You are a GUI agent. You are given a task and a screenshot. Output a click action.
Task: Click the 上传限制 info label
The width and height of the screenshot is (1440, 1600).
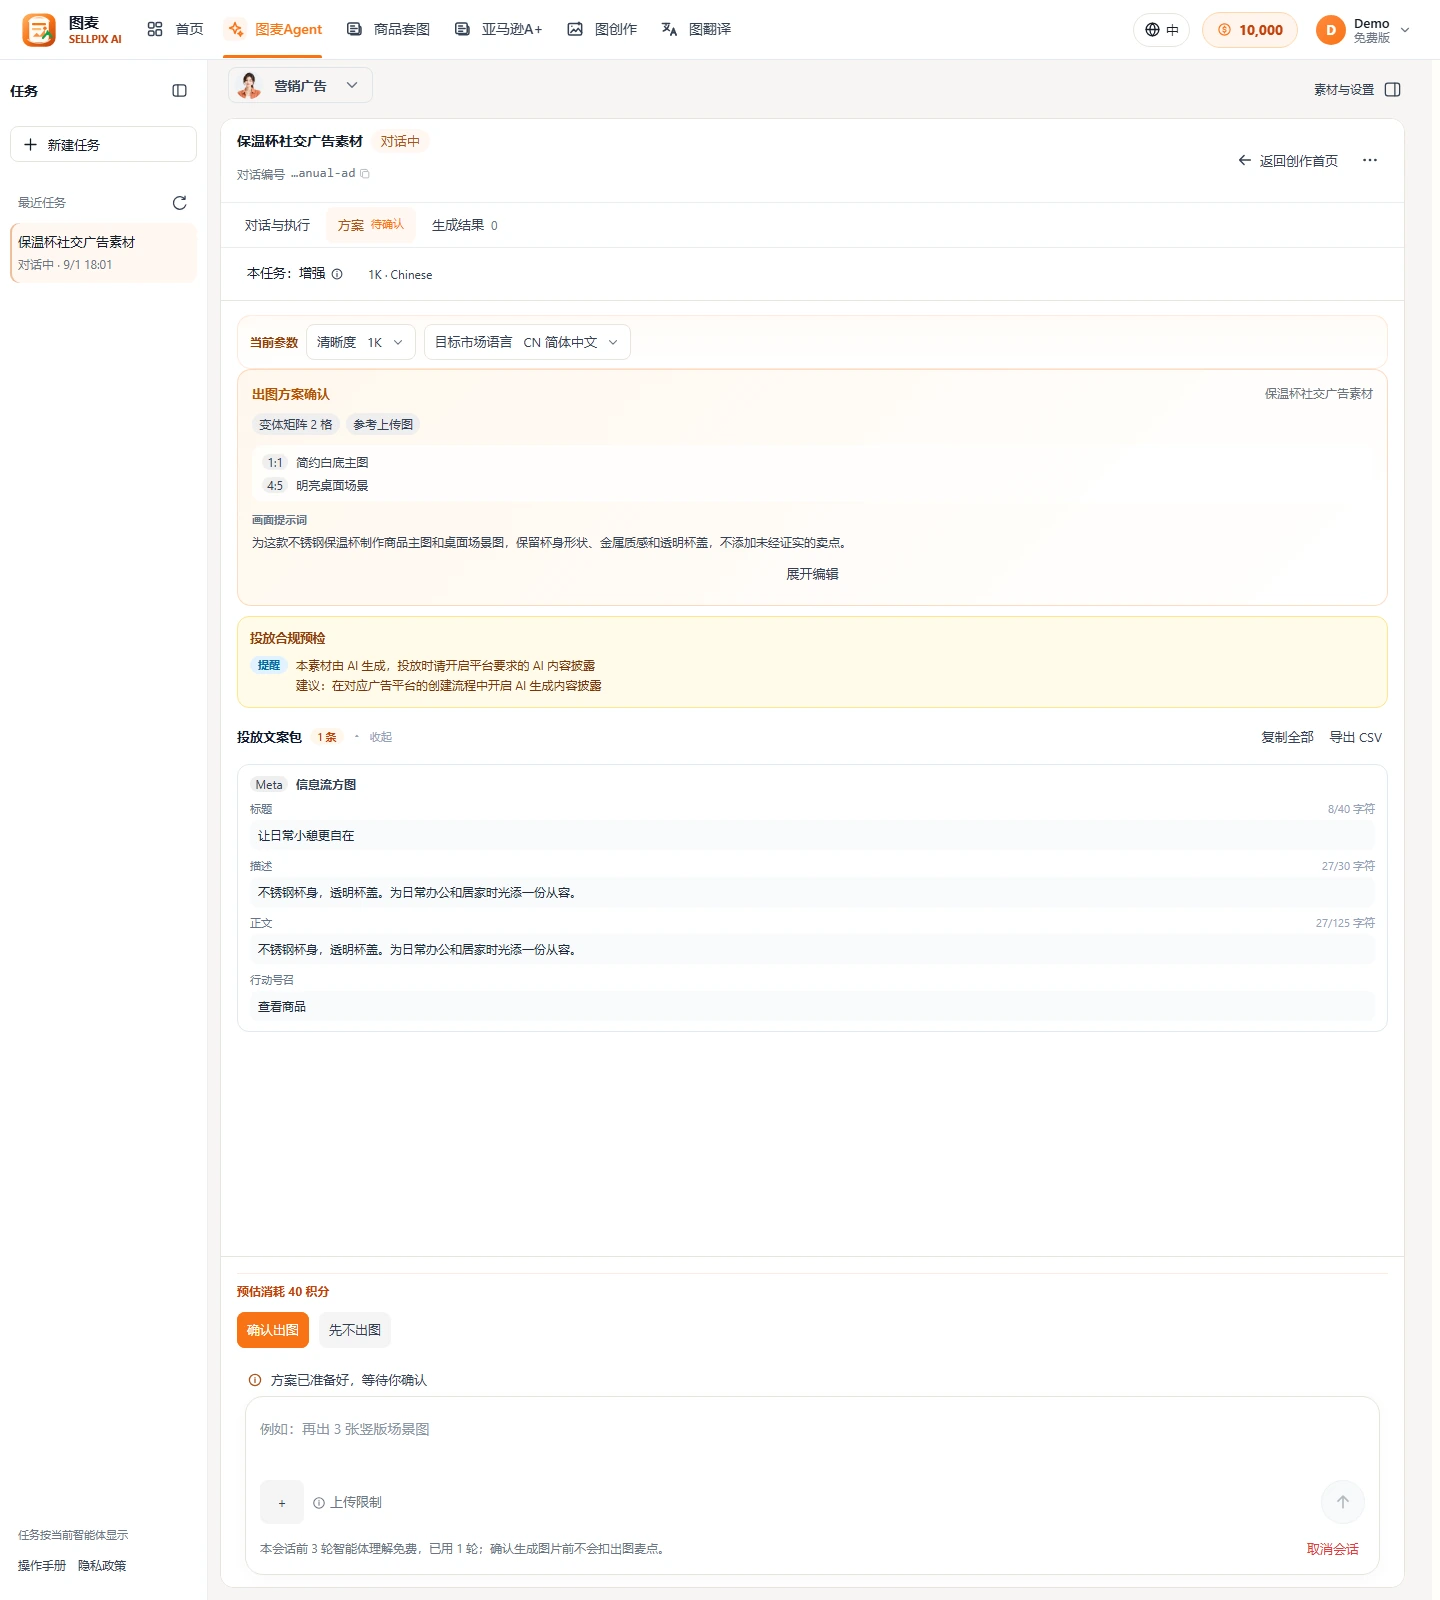347,1502
